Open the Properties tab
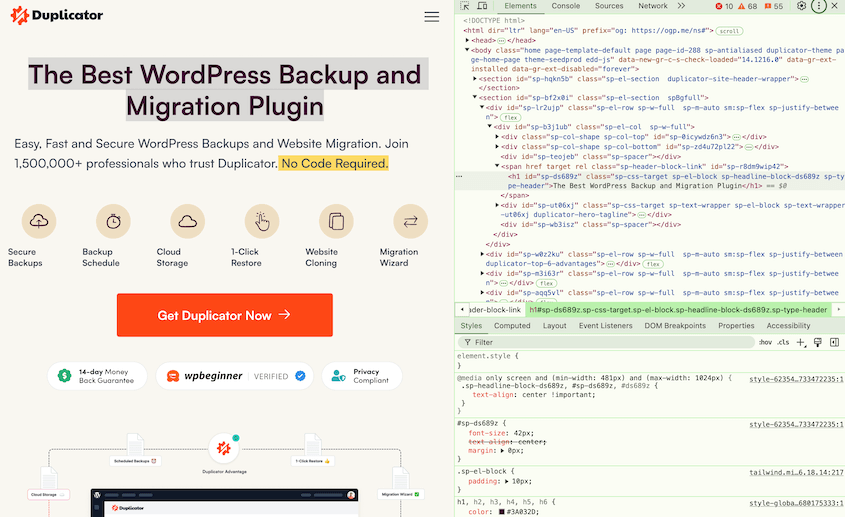The height and width of the screenshot is (517, 845). [736, 326]
